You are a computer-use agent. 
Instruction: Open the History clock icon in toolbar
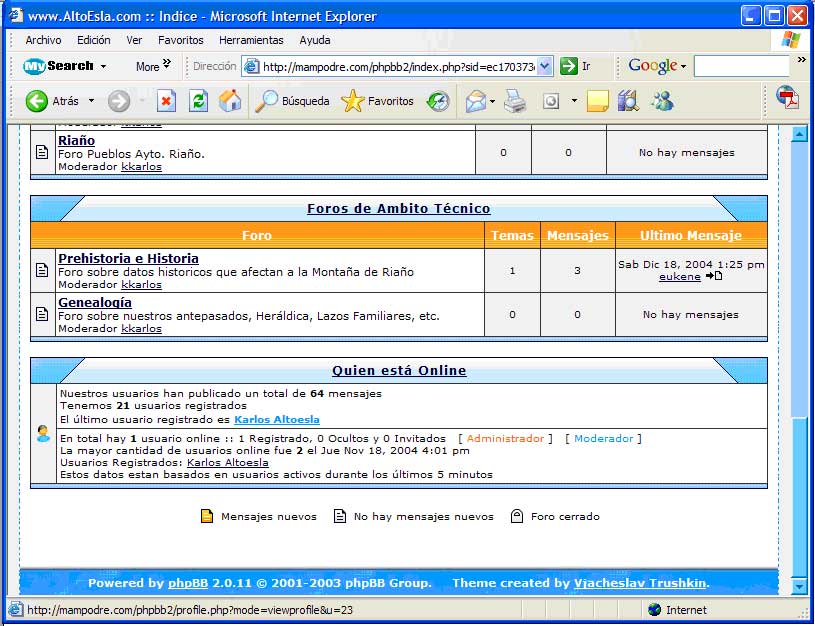click(x=438, y=101)
